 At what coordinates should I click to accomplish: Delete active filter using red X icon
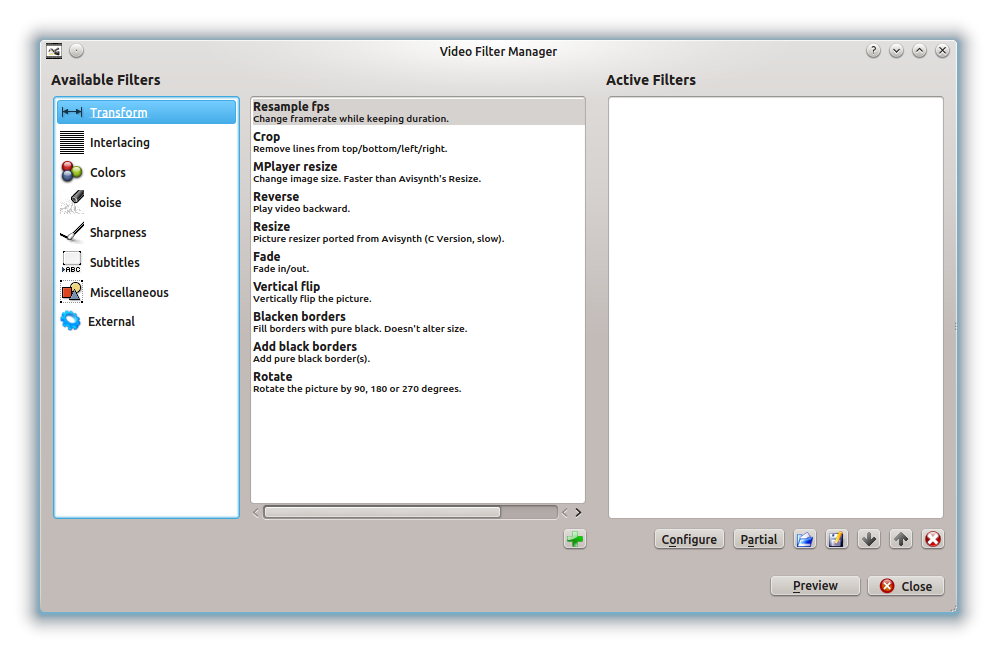tap(932, 539)
